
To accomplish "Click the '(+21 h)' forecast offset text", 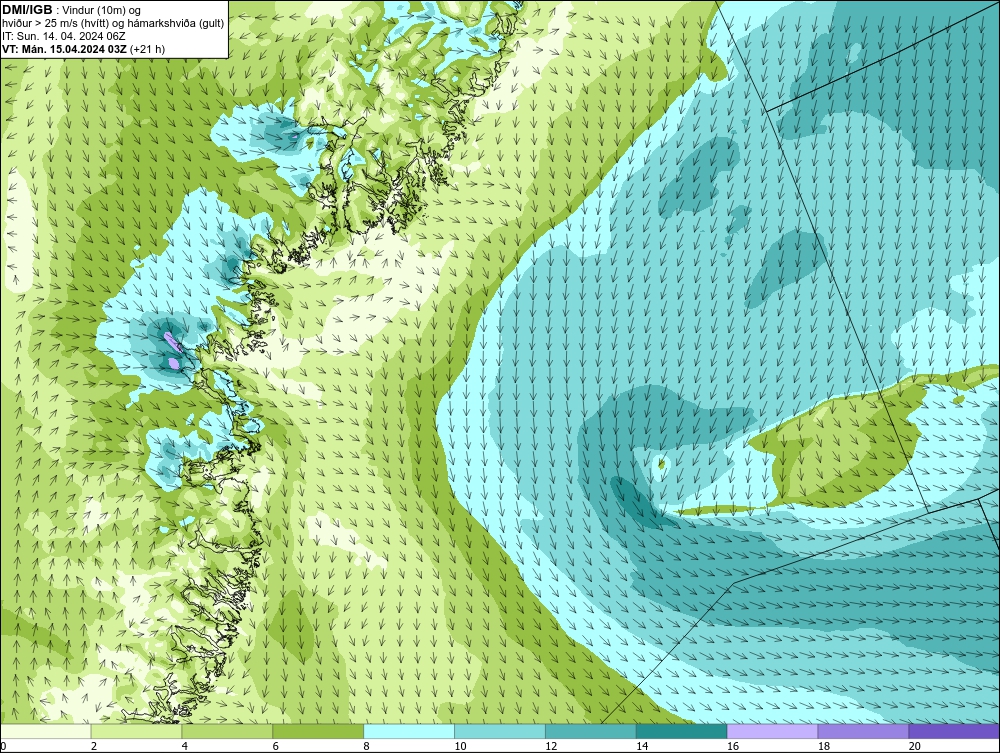I will pos(147,49).
